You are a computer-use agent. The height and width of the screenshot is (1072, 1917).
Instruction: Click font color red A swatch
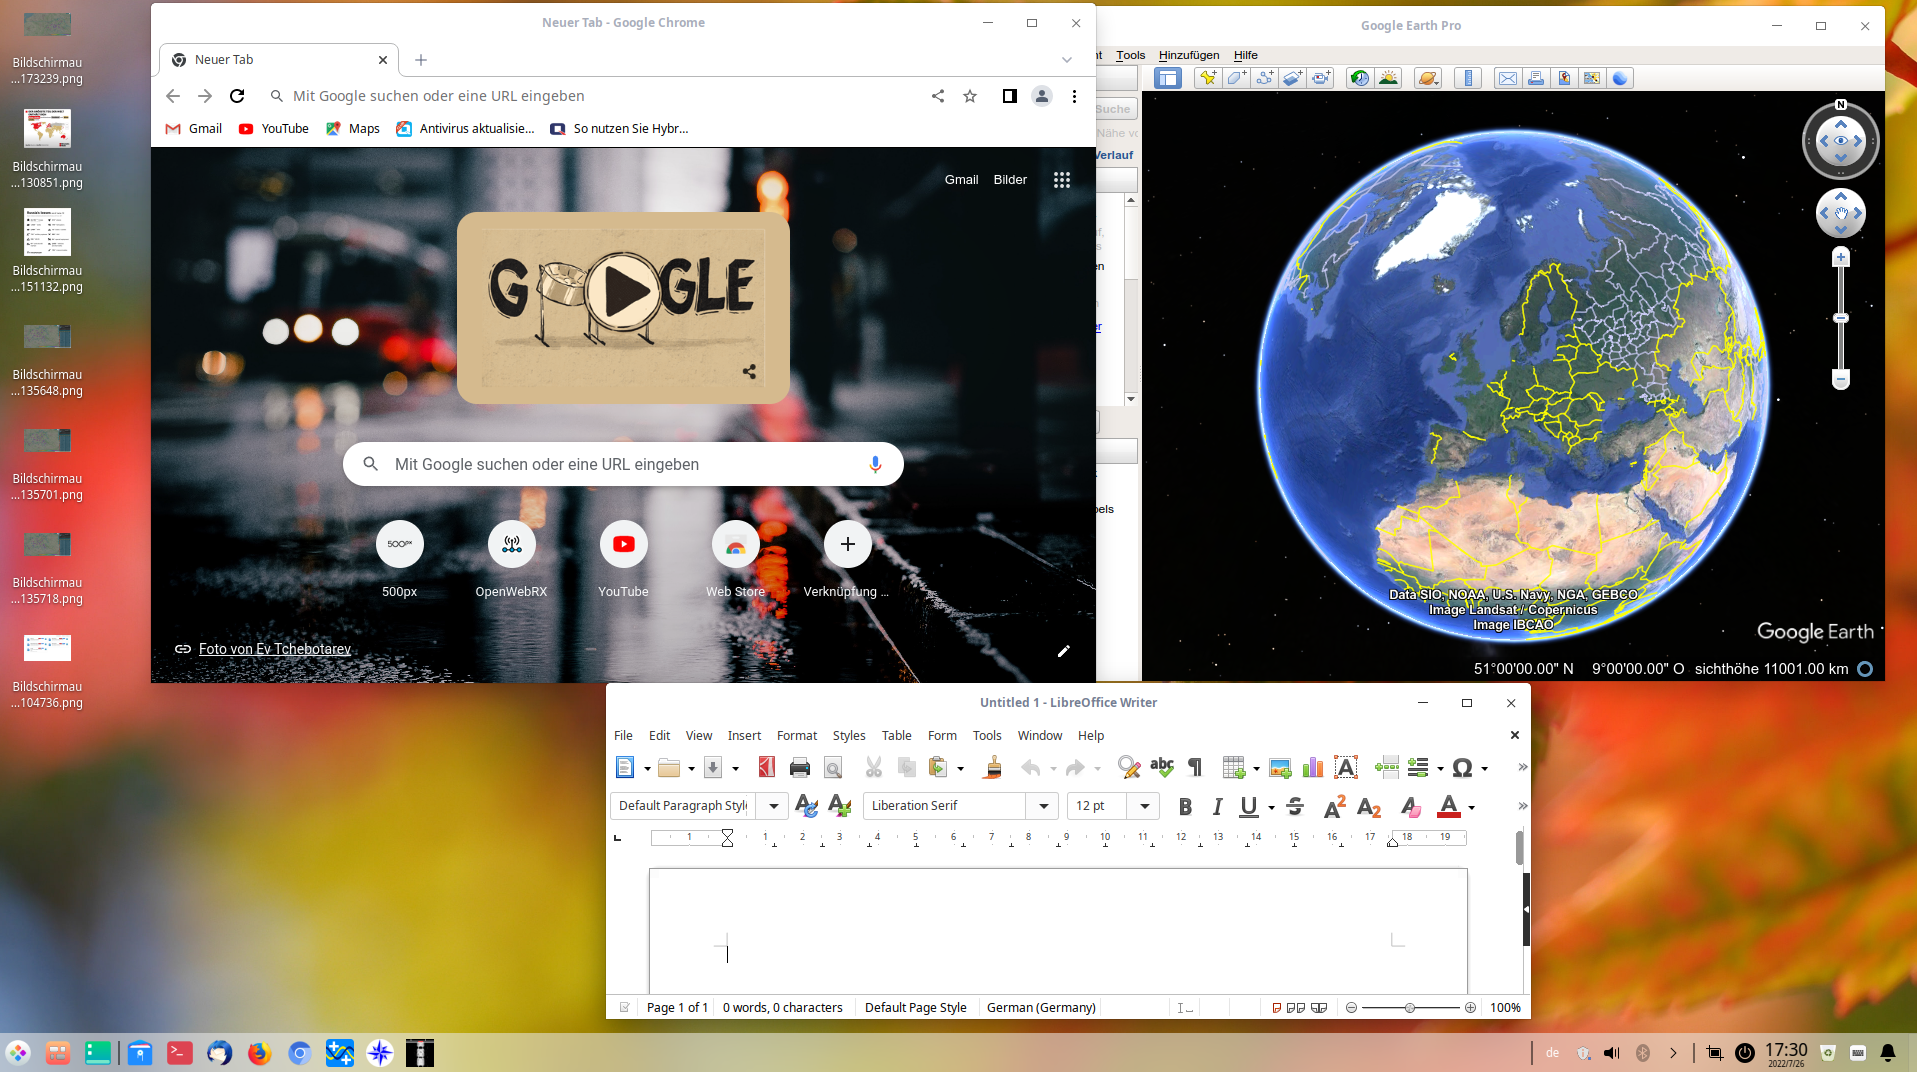click(1448, 806)
